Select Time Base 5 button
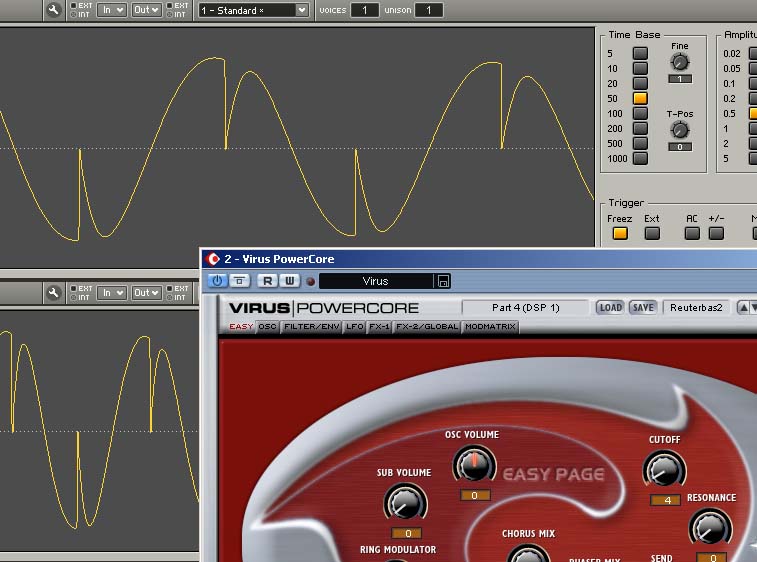The width and height of the screenshot is (757, 562). coord(640,53)
